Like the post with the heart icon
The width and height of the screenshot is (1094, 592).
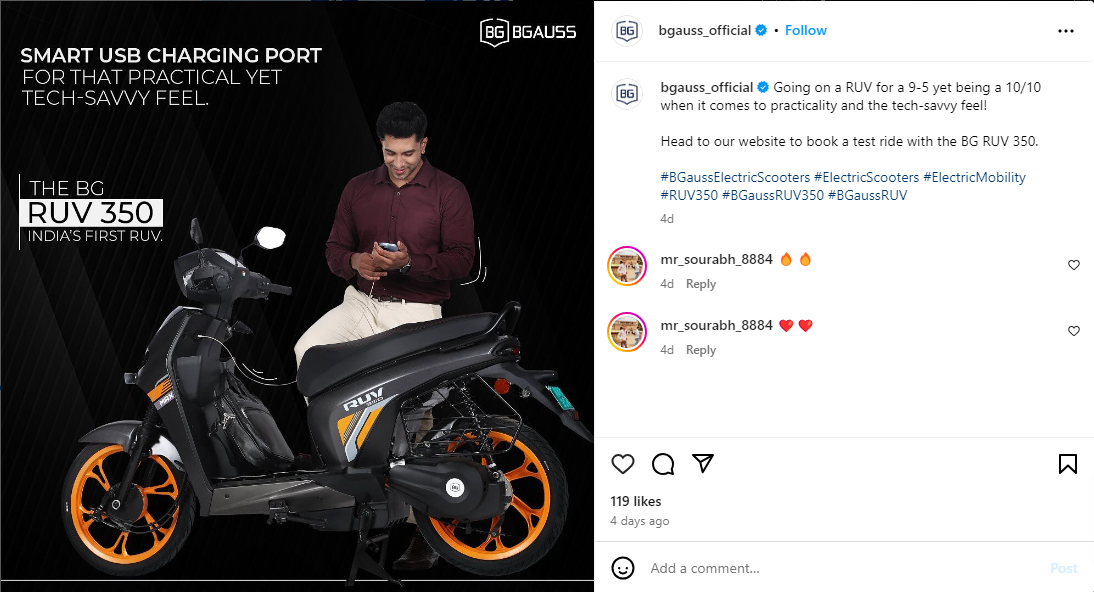(x=623, y=464)
